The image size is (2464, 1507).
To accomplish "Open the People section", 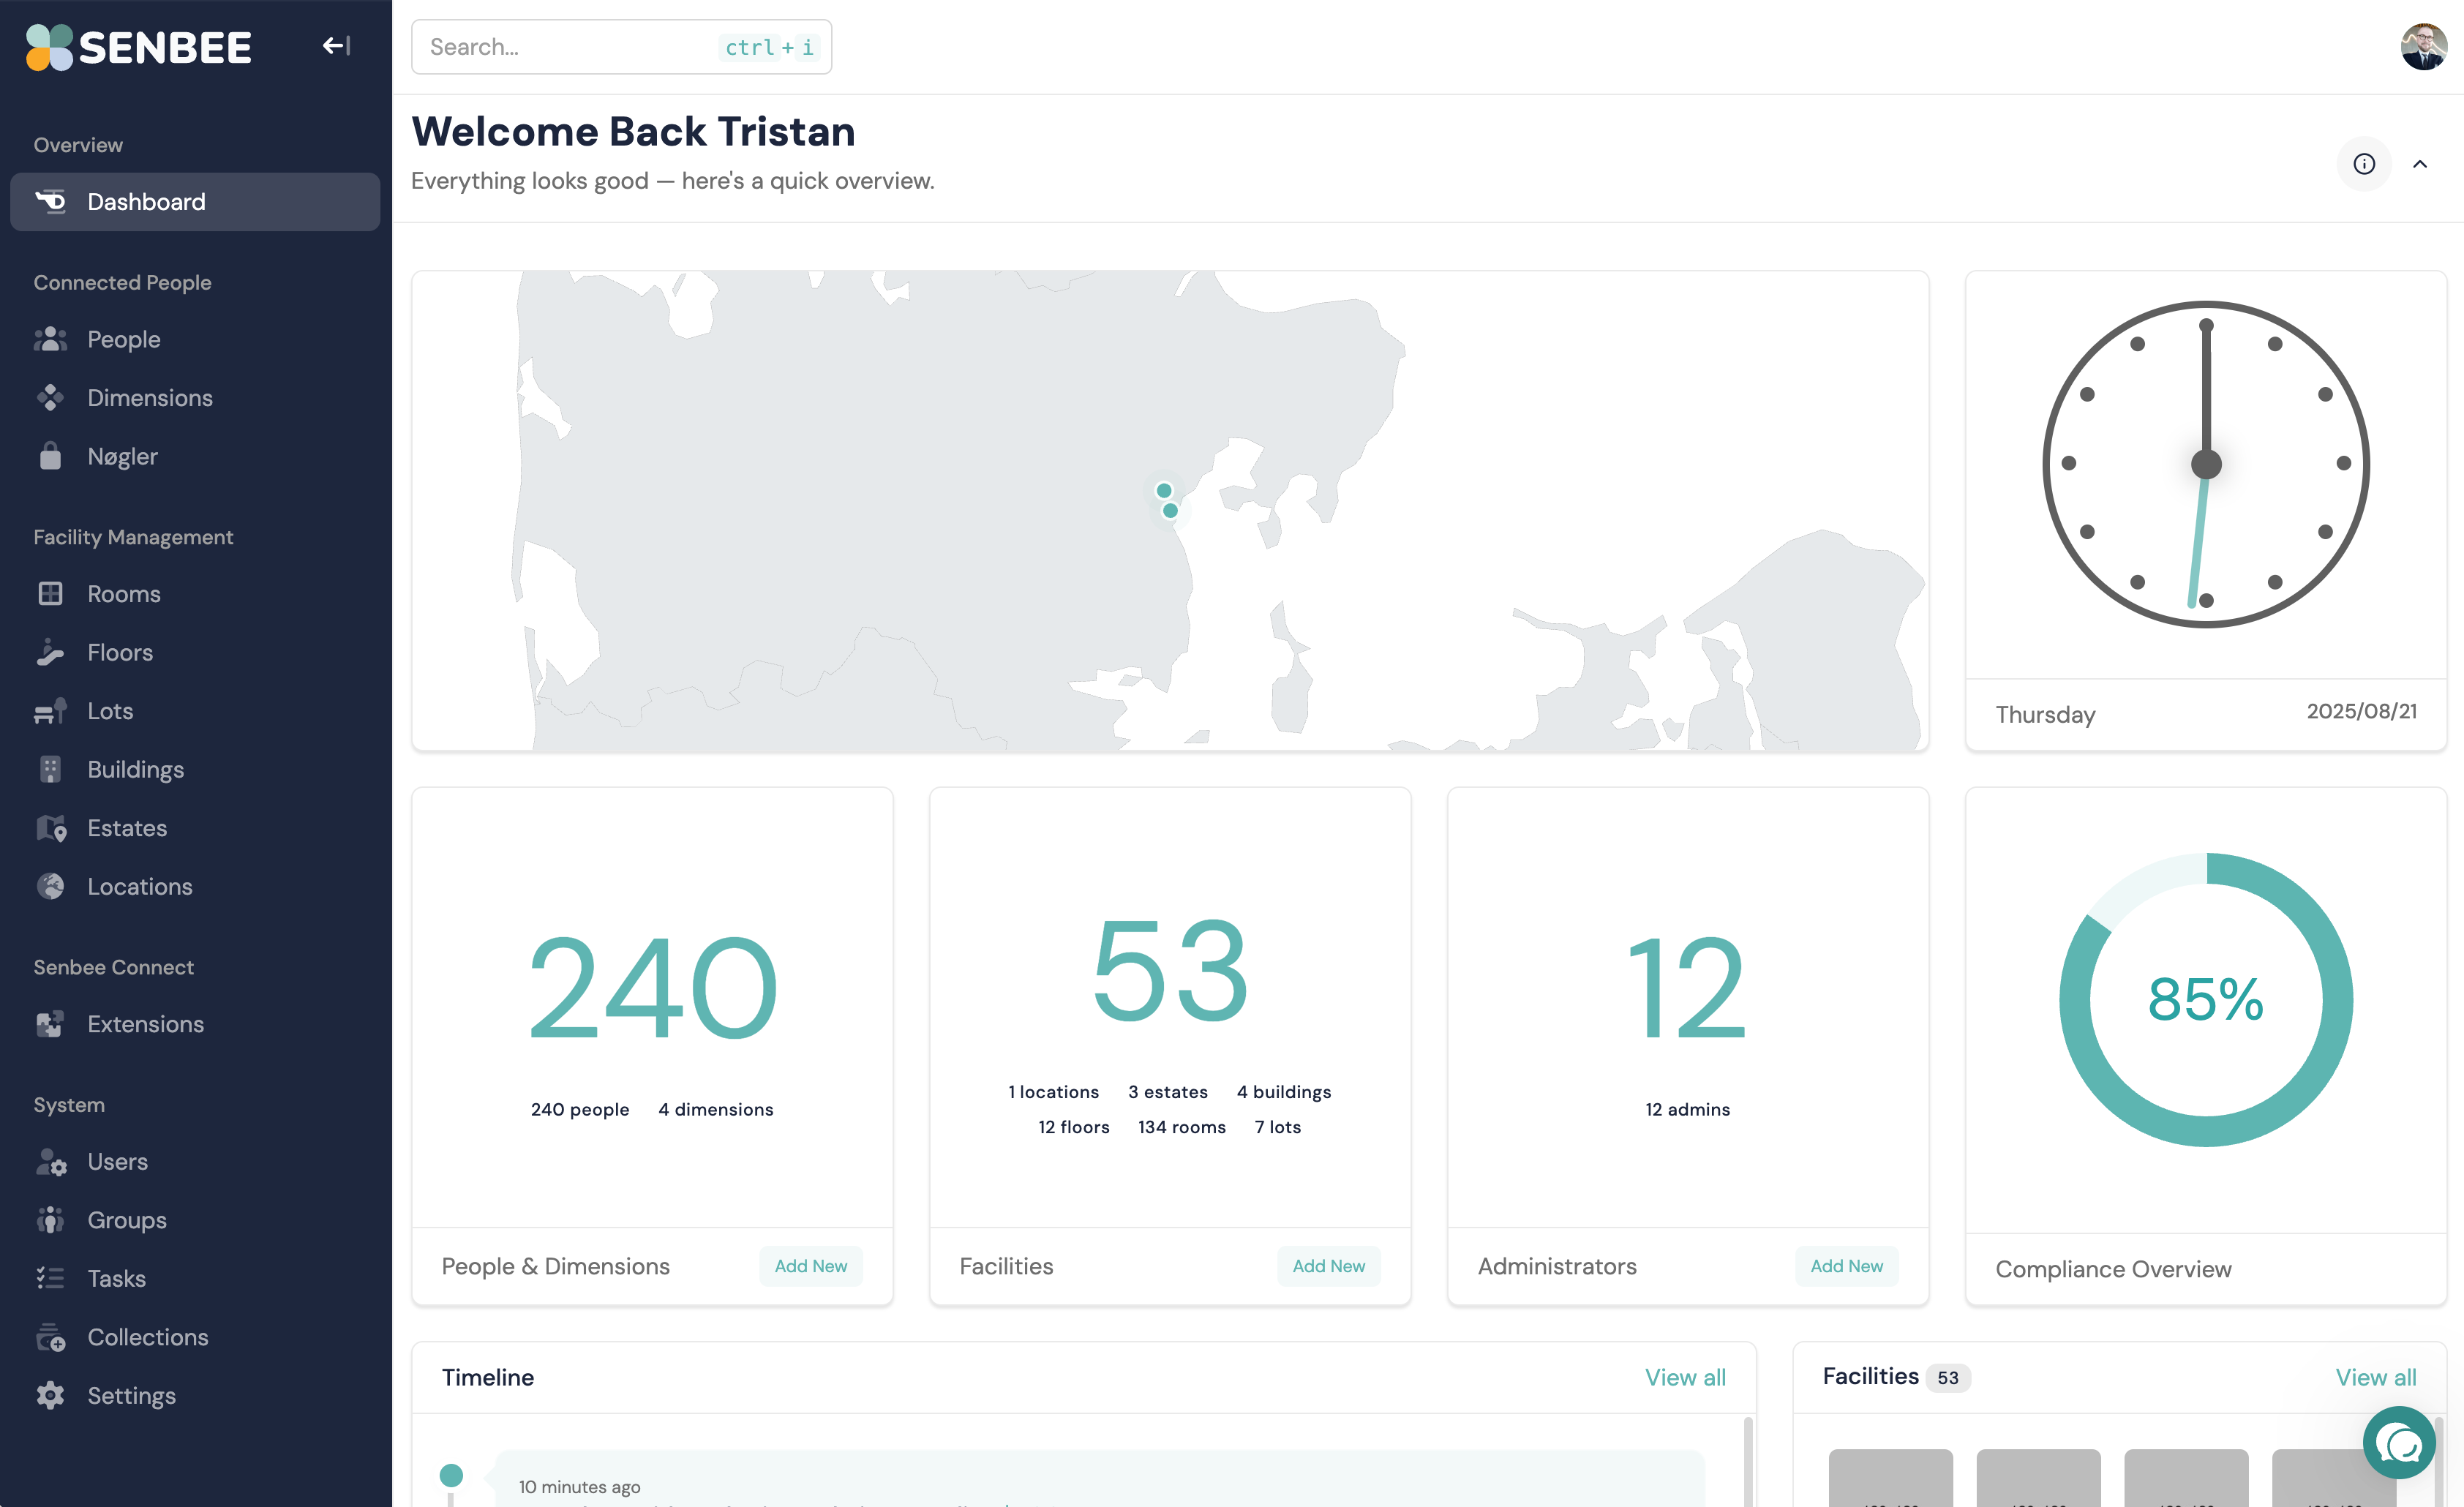I will point(123,340).
